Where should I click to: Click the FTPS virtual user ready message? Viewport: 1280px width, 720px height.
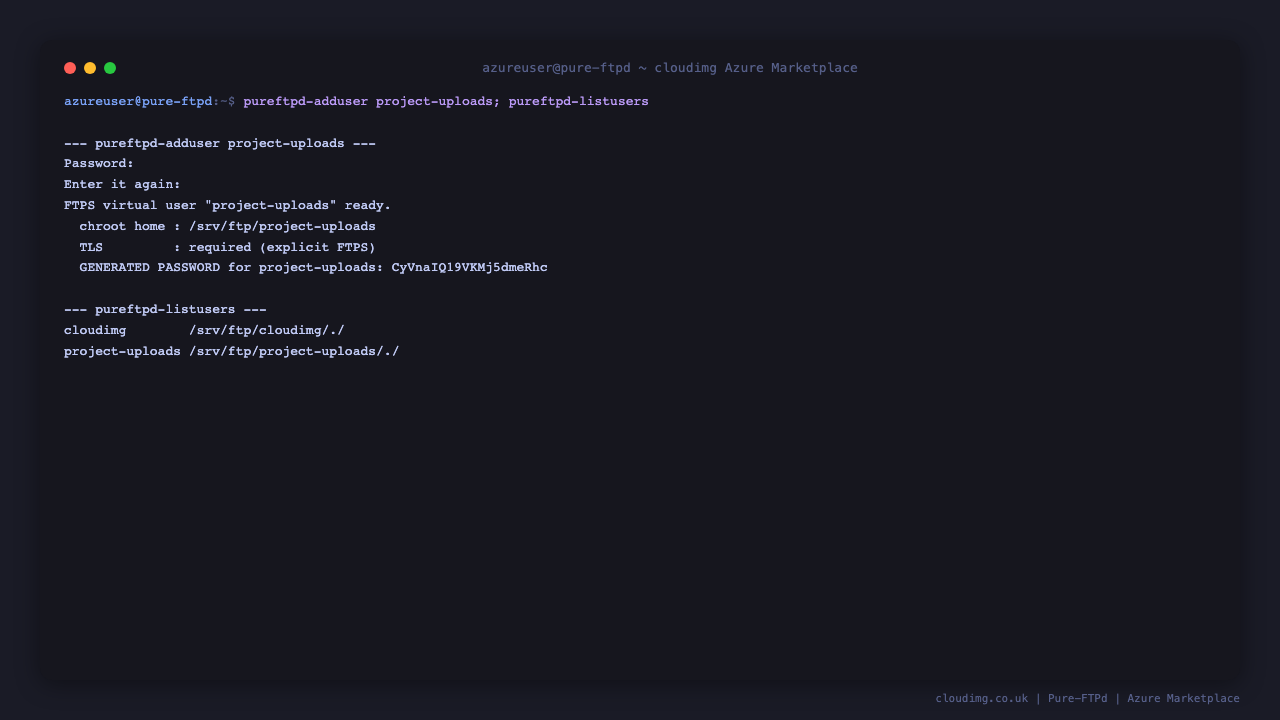(x=228, y=205)
